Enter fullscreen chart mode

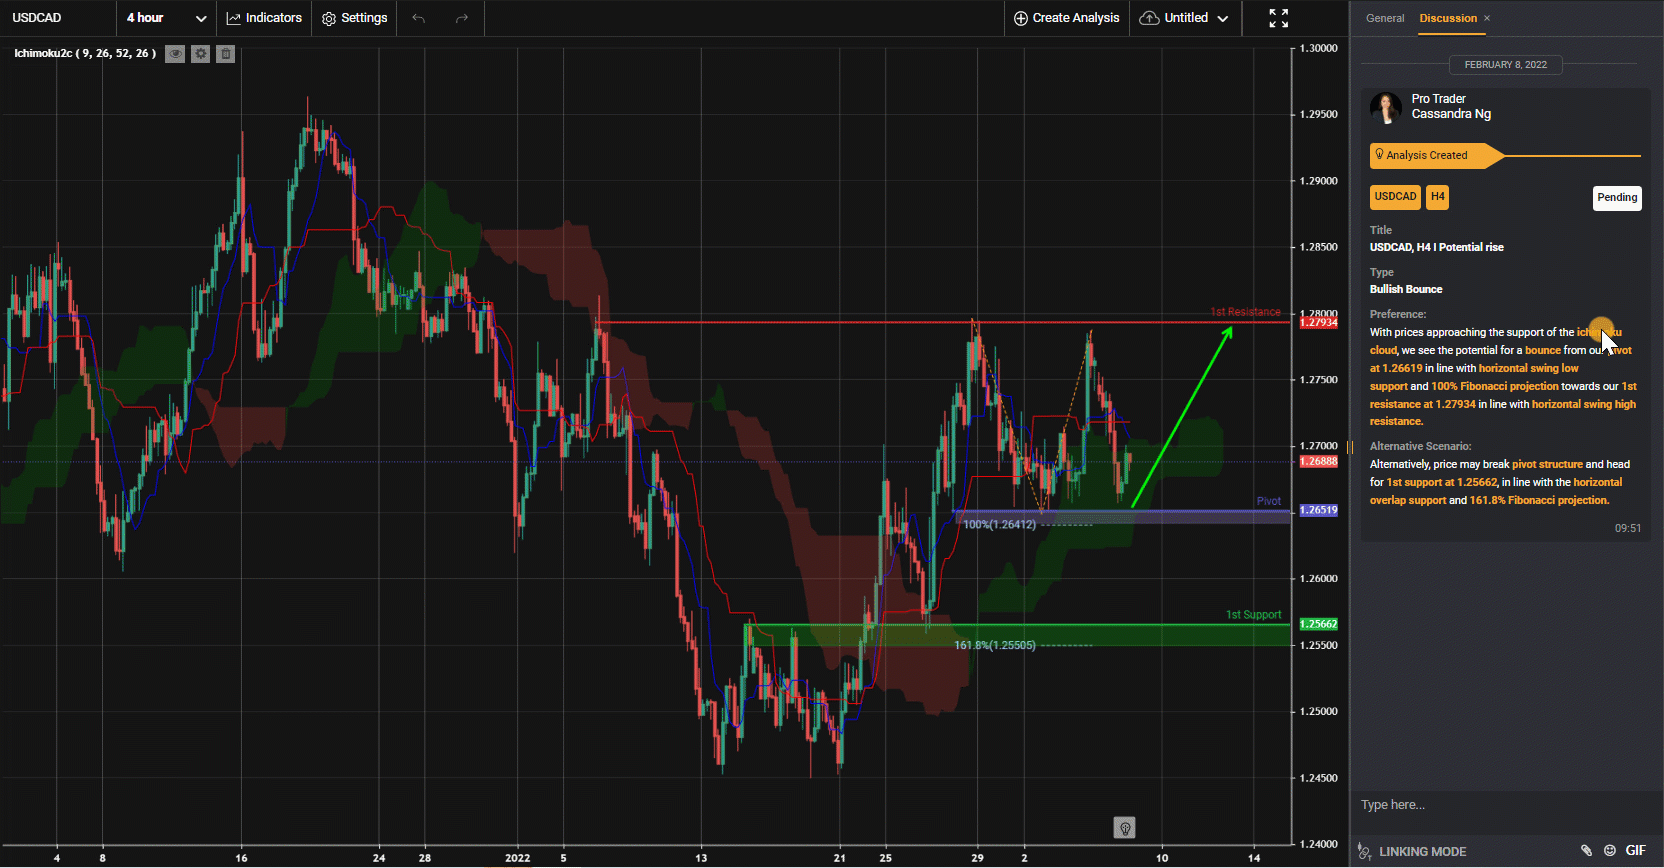point(1279,18)
